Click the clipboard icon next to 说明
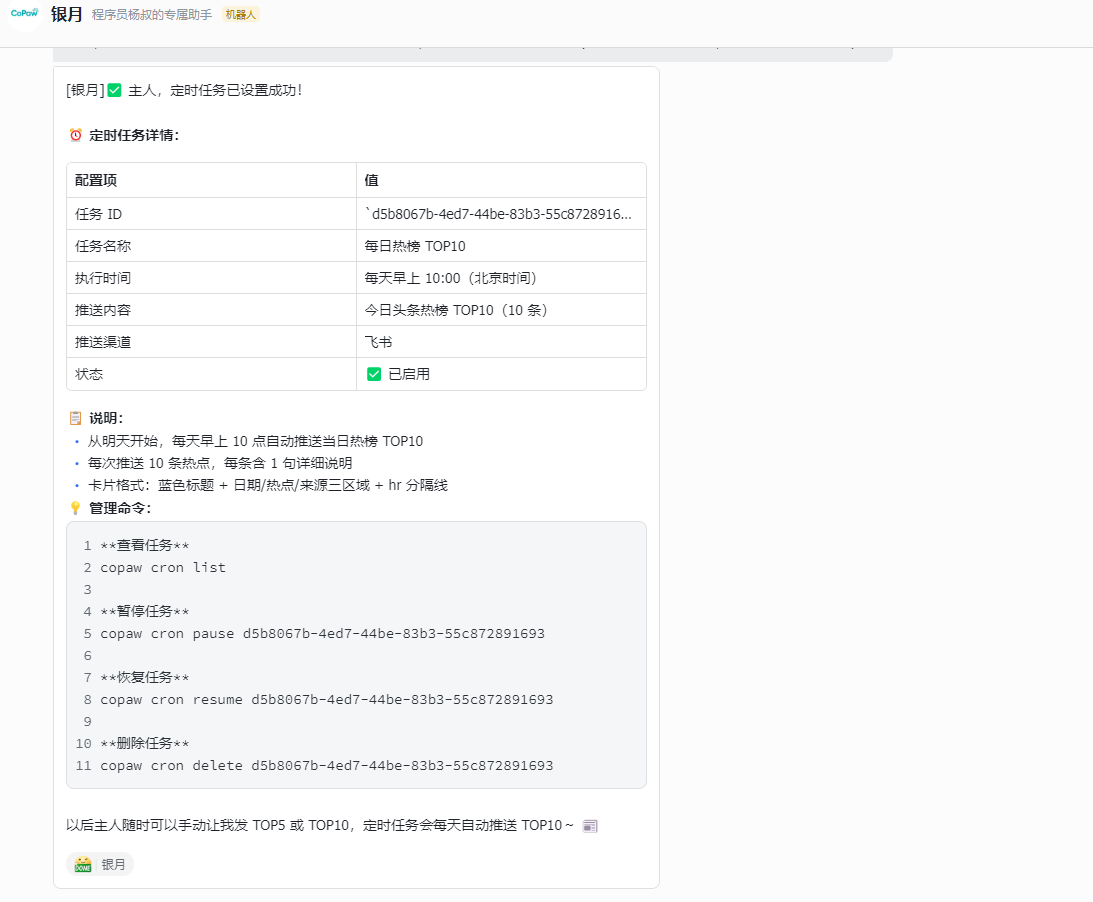The height and width of the screenshot is (902, 1093). click(75, 418)
